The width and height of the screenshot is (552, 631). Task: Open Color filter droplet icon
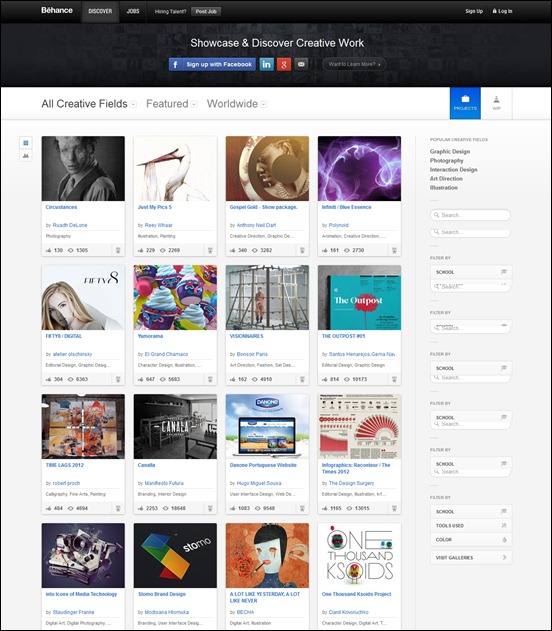click(504, 540)
